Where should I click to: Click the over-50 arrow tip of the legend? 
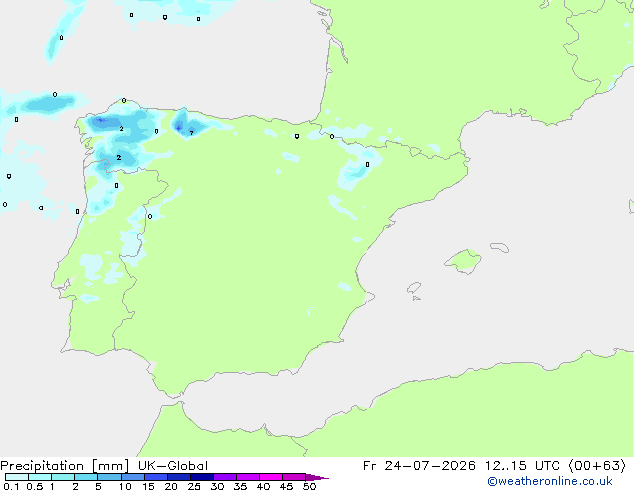click(317, 477)
